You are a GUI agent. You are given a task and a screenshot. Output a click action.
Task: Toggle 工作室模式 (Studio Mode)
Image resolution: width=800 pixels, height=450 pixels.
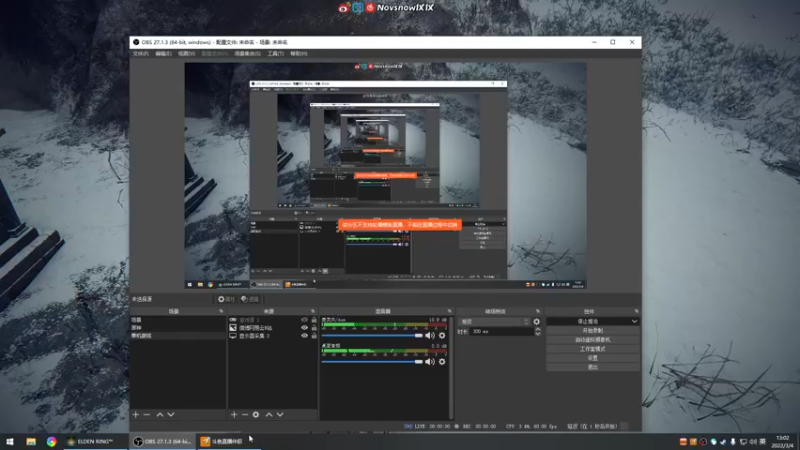click(592, 349)
